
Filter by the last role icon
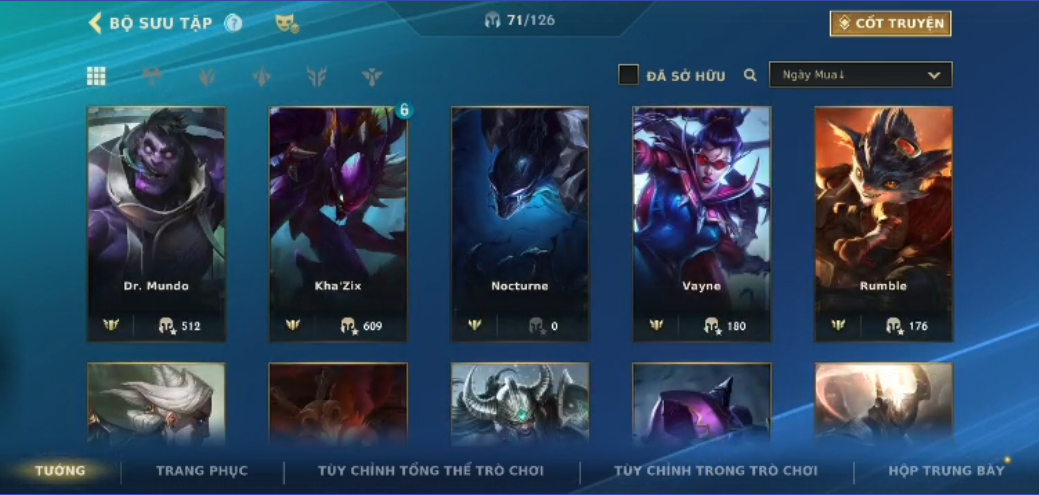pos(372,76)
